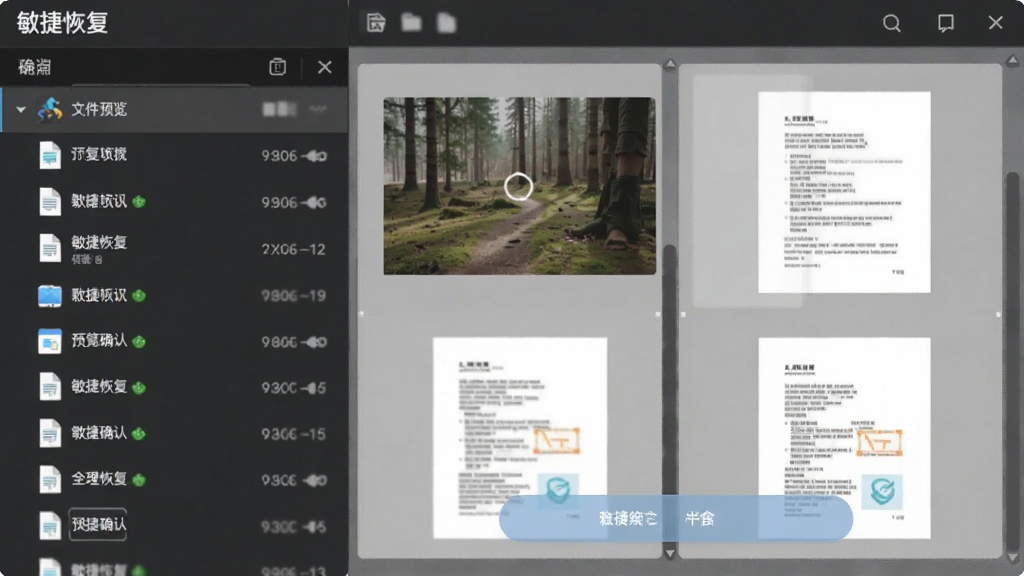Select the 敏捷恢复 row dated 2X06-12
1024x576 pixels.
174,249
